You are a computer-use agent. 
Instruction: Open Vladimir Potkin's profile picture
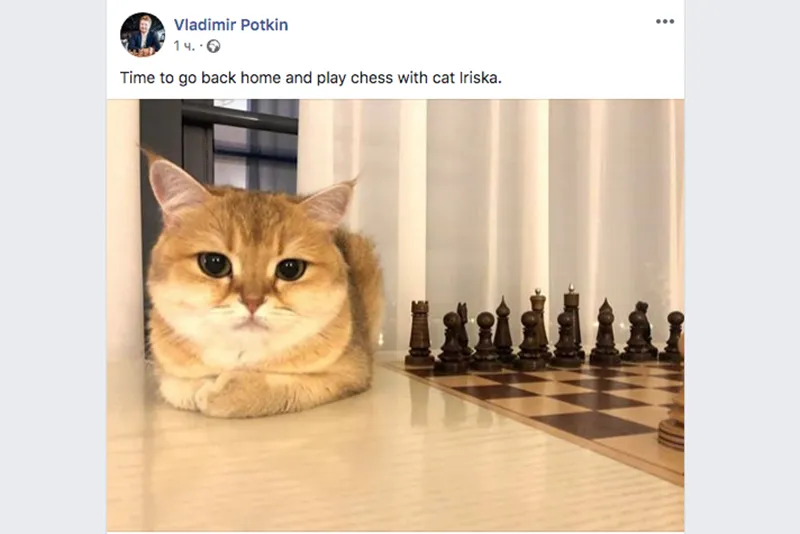[142, 35]
